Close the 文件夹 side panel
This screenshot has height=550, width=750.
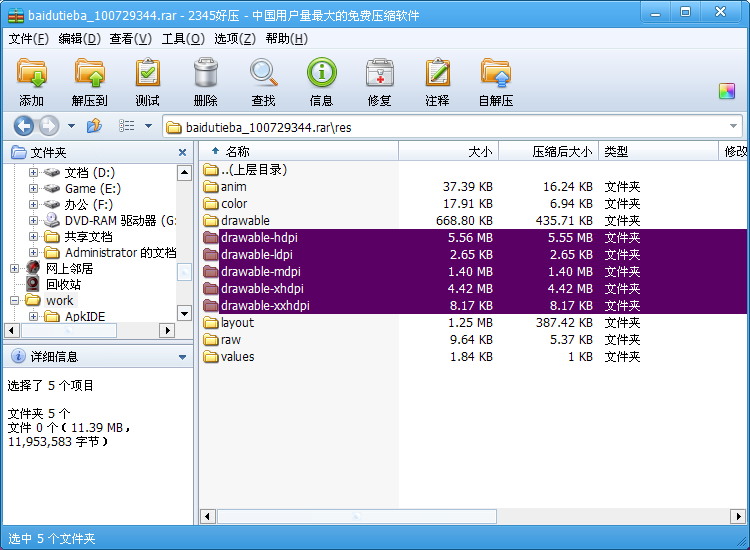click(182, 153)
